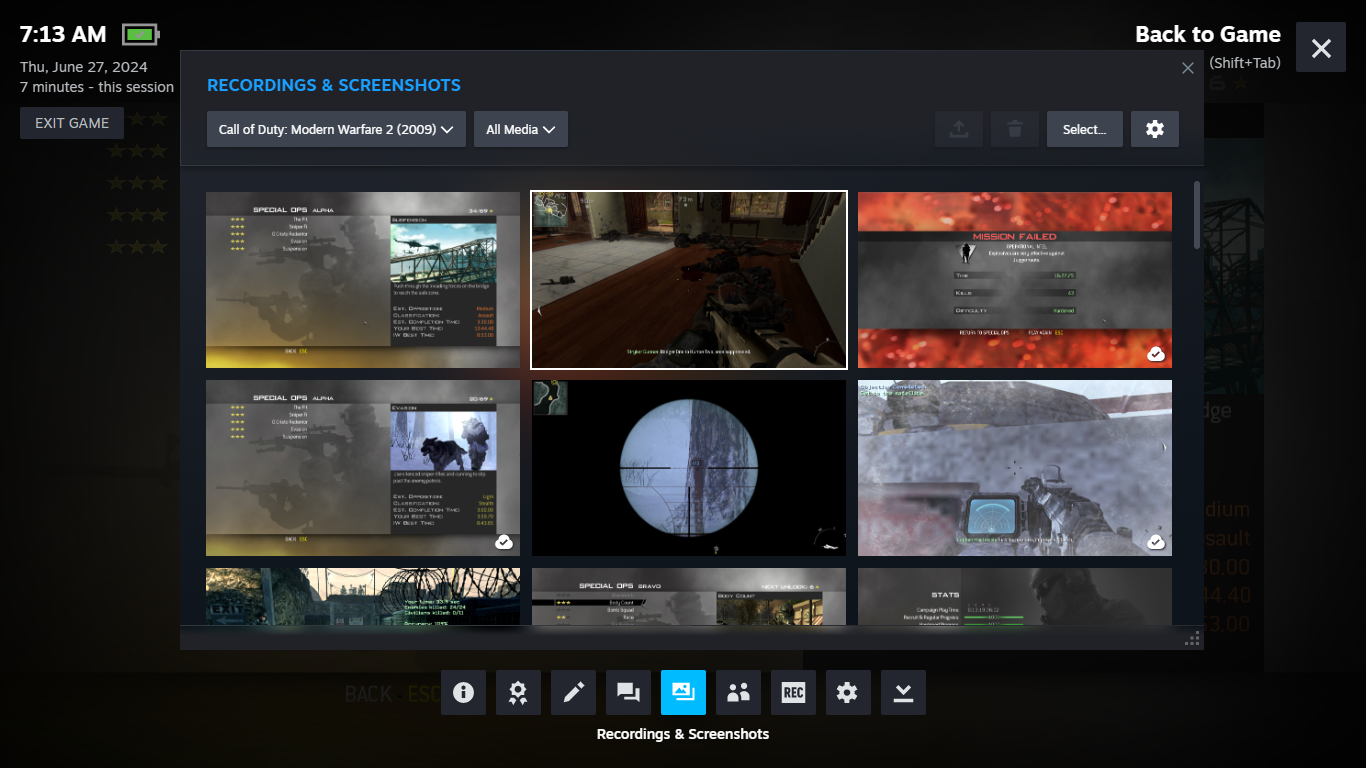
Task: Open the Game Overview info icon
Action: pos(463,692)
